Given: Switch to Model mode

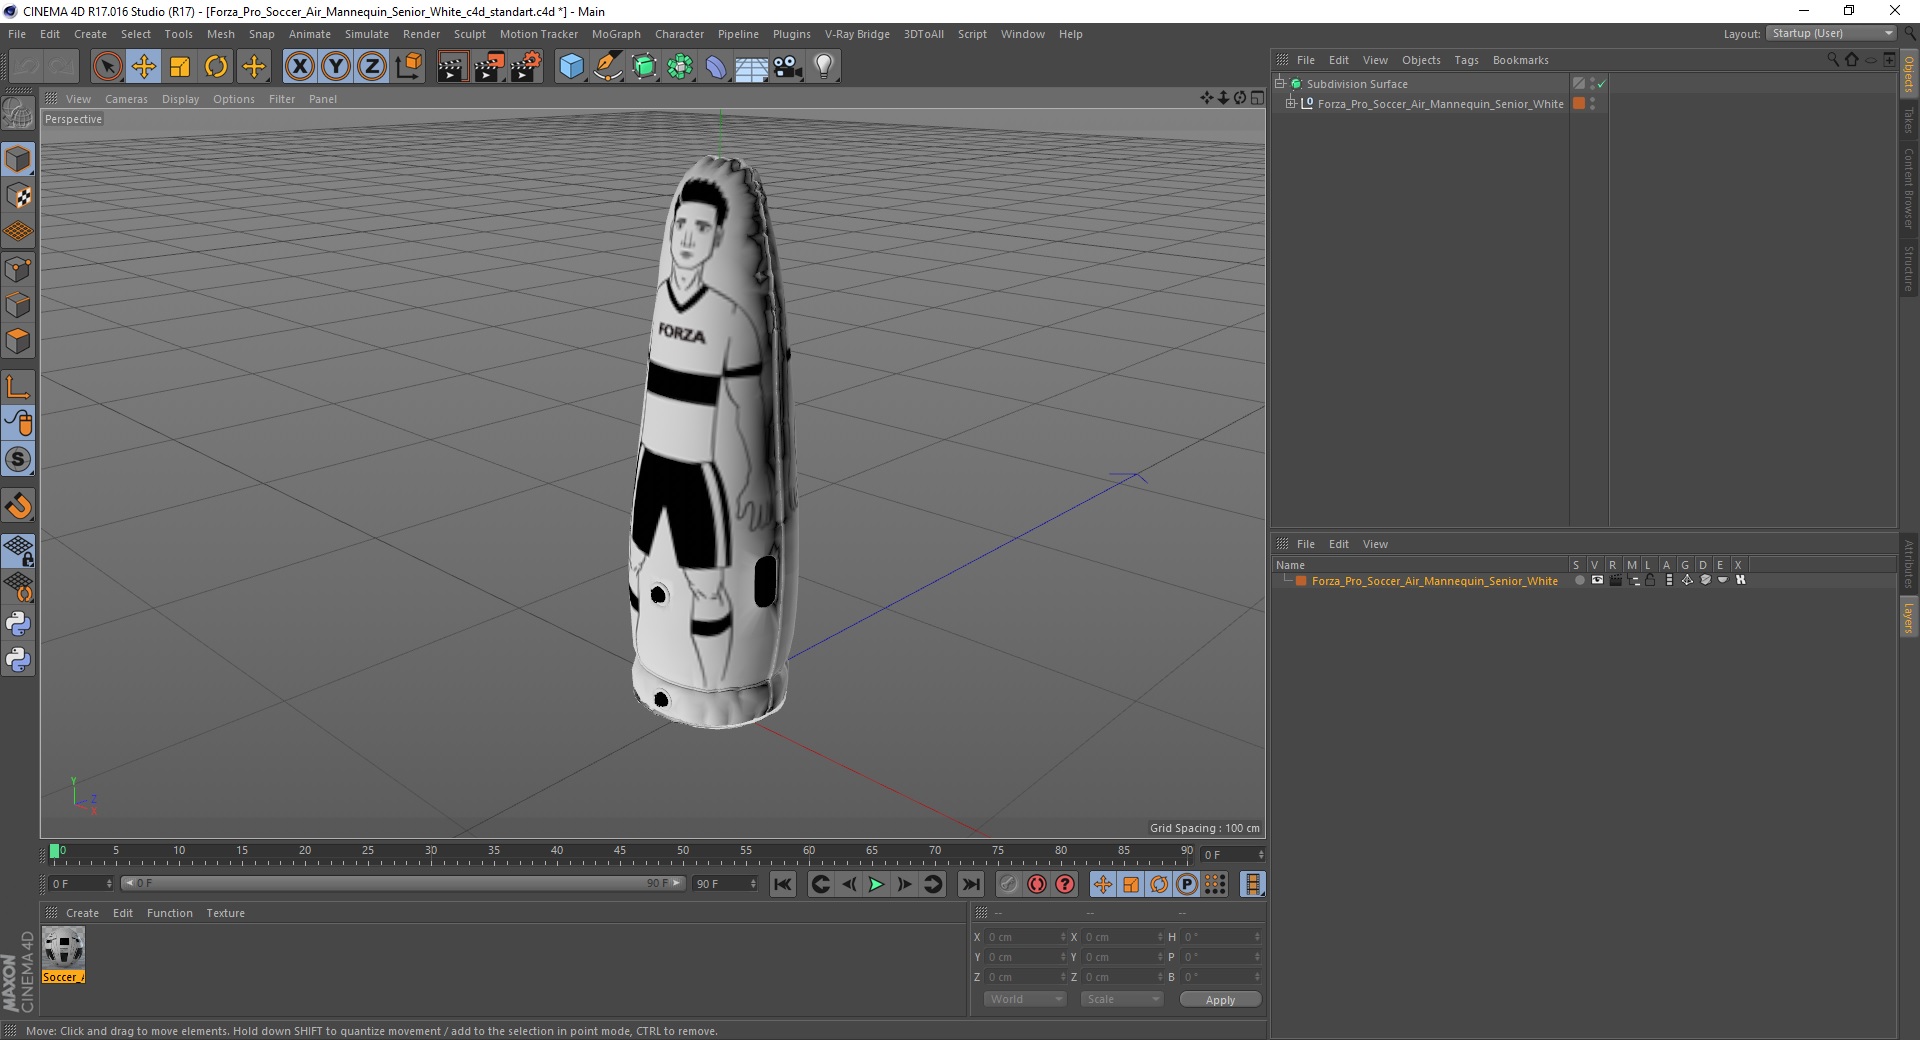Looking at the screenshot, I should (x=18, y=159).
